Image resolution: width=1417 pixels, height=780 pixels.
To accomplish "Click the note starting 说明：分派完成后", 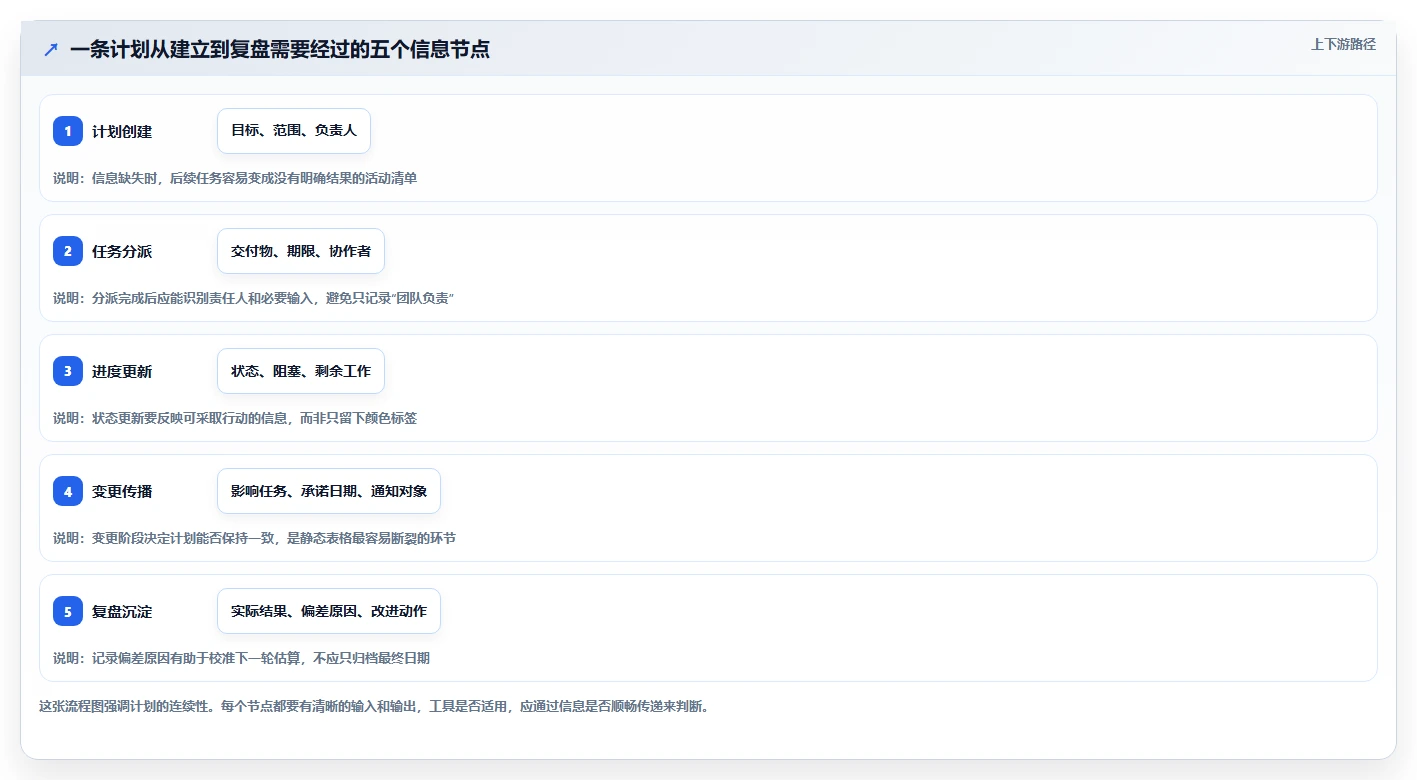I will (x=254, y=298).
